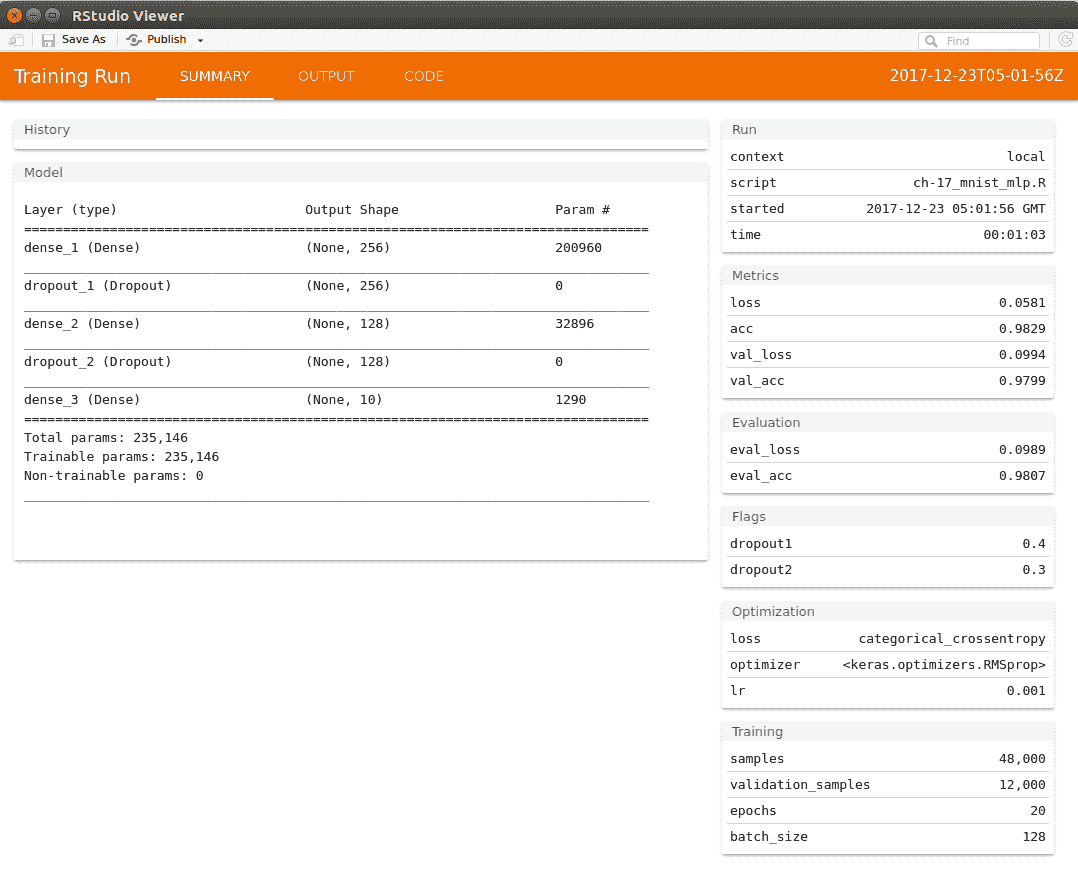Open the Publish dropdown arrow
Screen dimensions: 1078x886
point(201,41)
